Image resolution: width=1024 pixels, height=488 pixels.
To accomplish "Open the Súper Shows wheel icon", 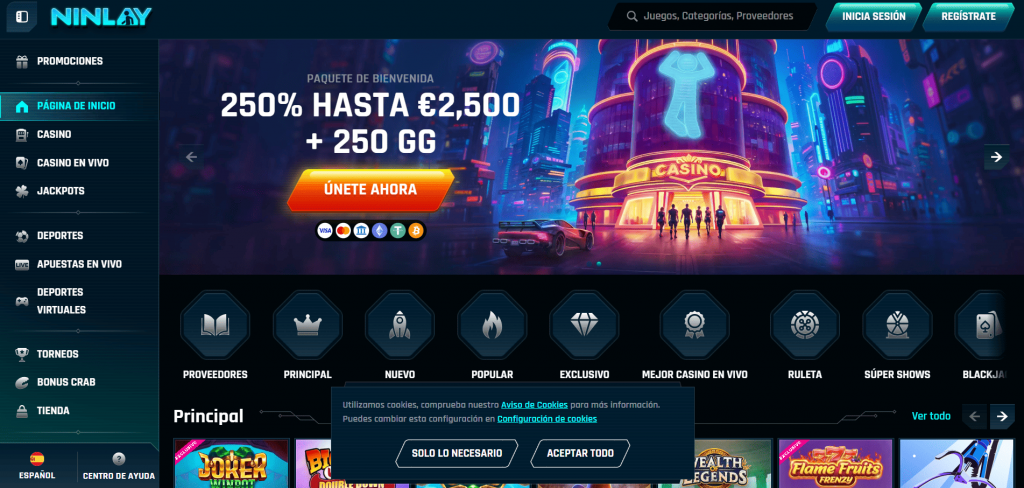I will [897, 325].
